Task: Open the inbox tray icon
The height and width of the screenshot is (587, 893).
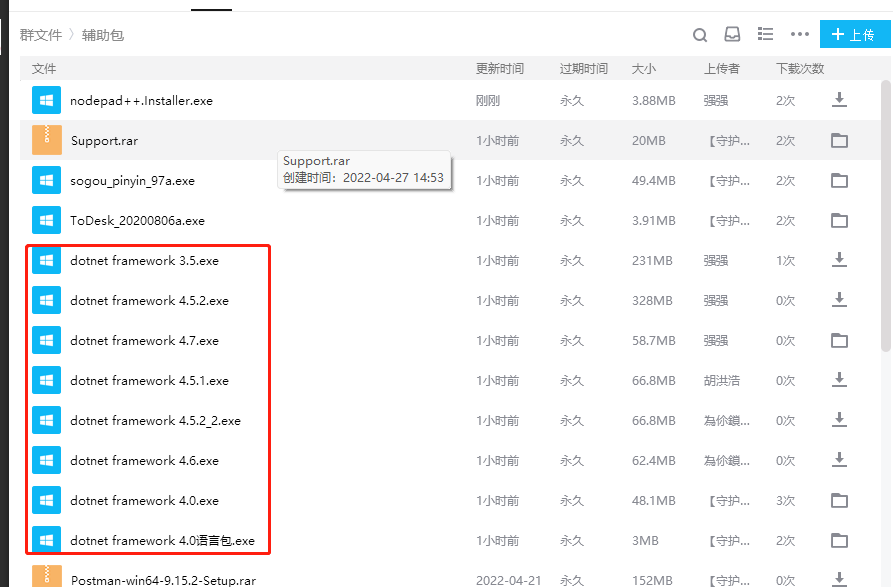Action: (732, 34)
